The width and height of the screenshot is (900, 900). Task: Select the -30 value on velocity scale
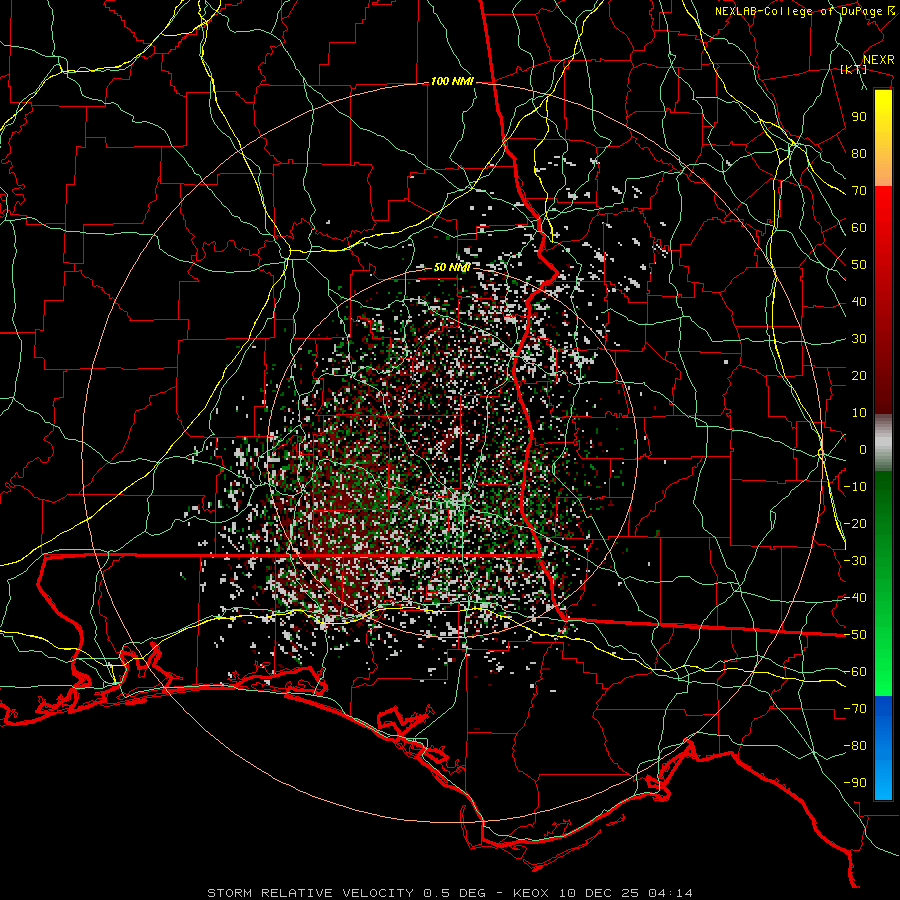tap(855, 561)
